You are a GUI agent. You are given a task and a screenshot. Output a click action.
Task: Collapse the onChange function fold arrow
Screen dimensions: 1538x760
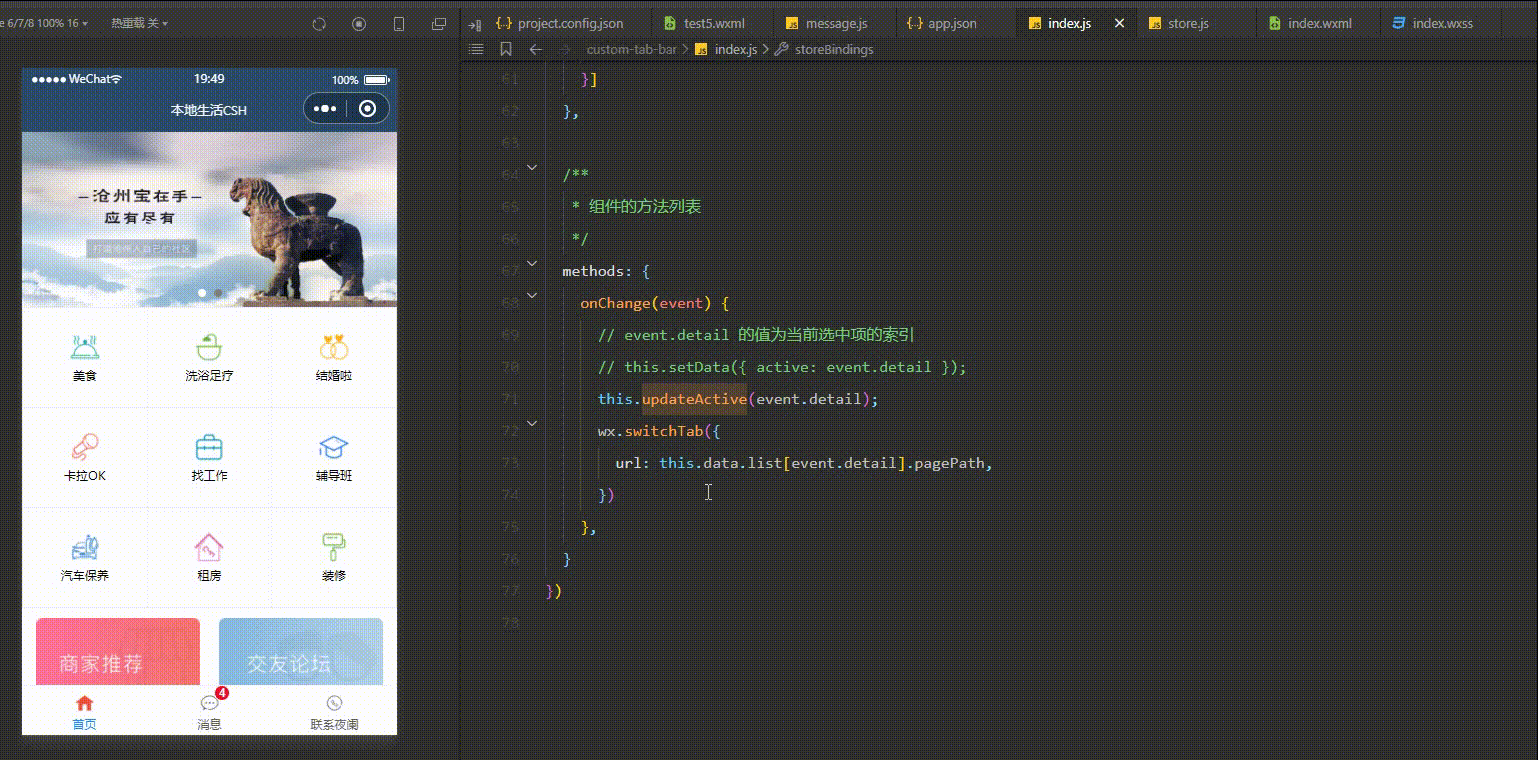(x=532, y=295)
